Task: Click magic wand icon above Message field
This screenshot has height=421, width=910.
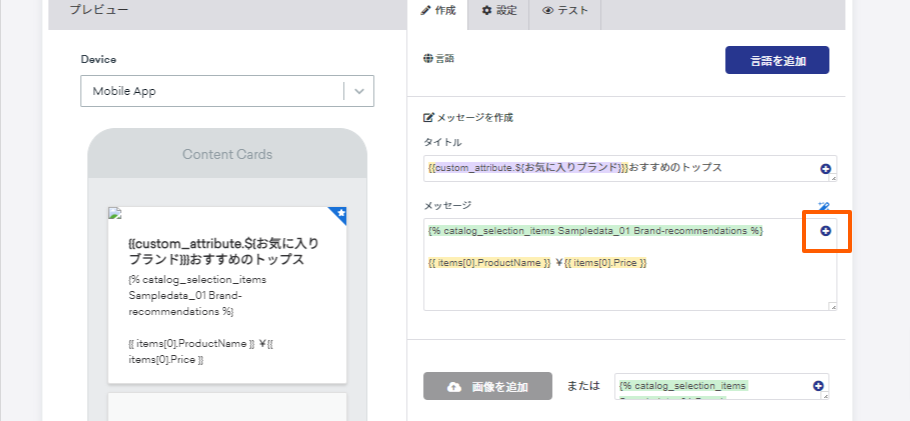Action: click(824, 206)
